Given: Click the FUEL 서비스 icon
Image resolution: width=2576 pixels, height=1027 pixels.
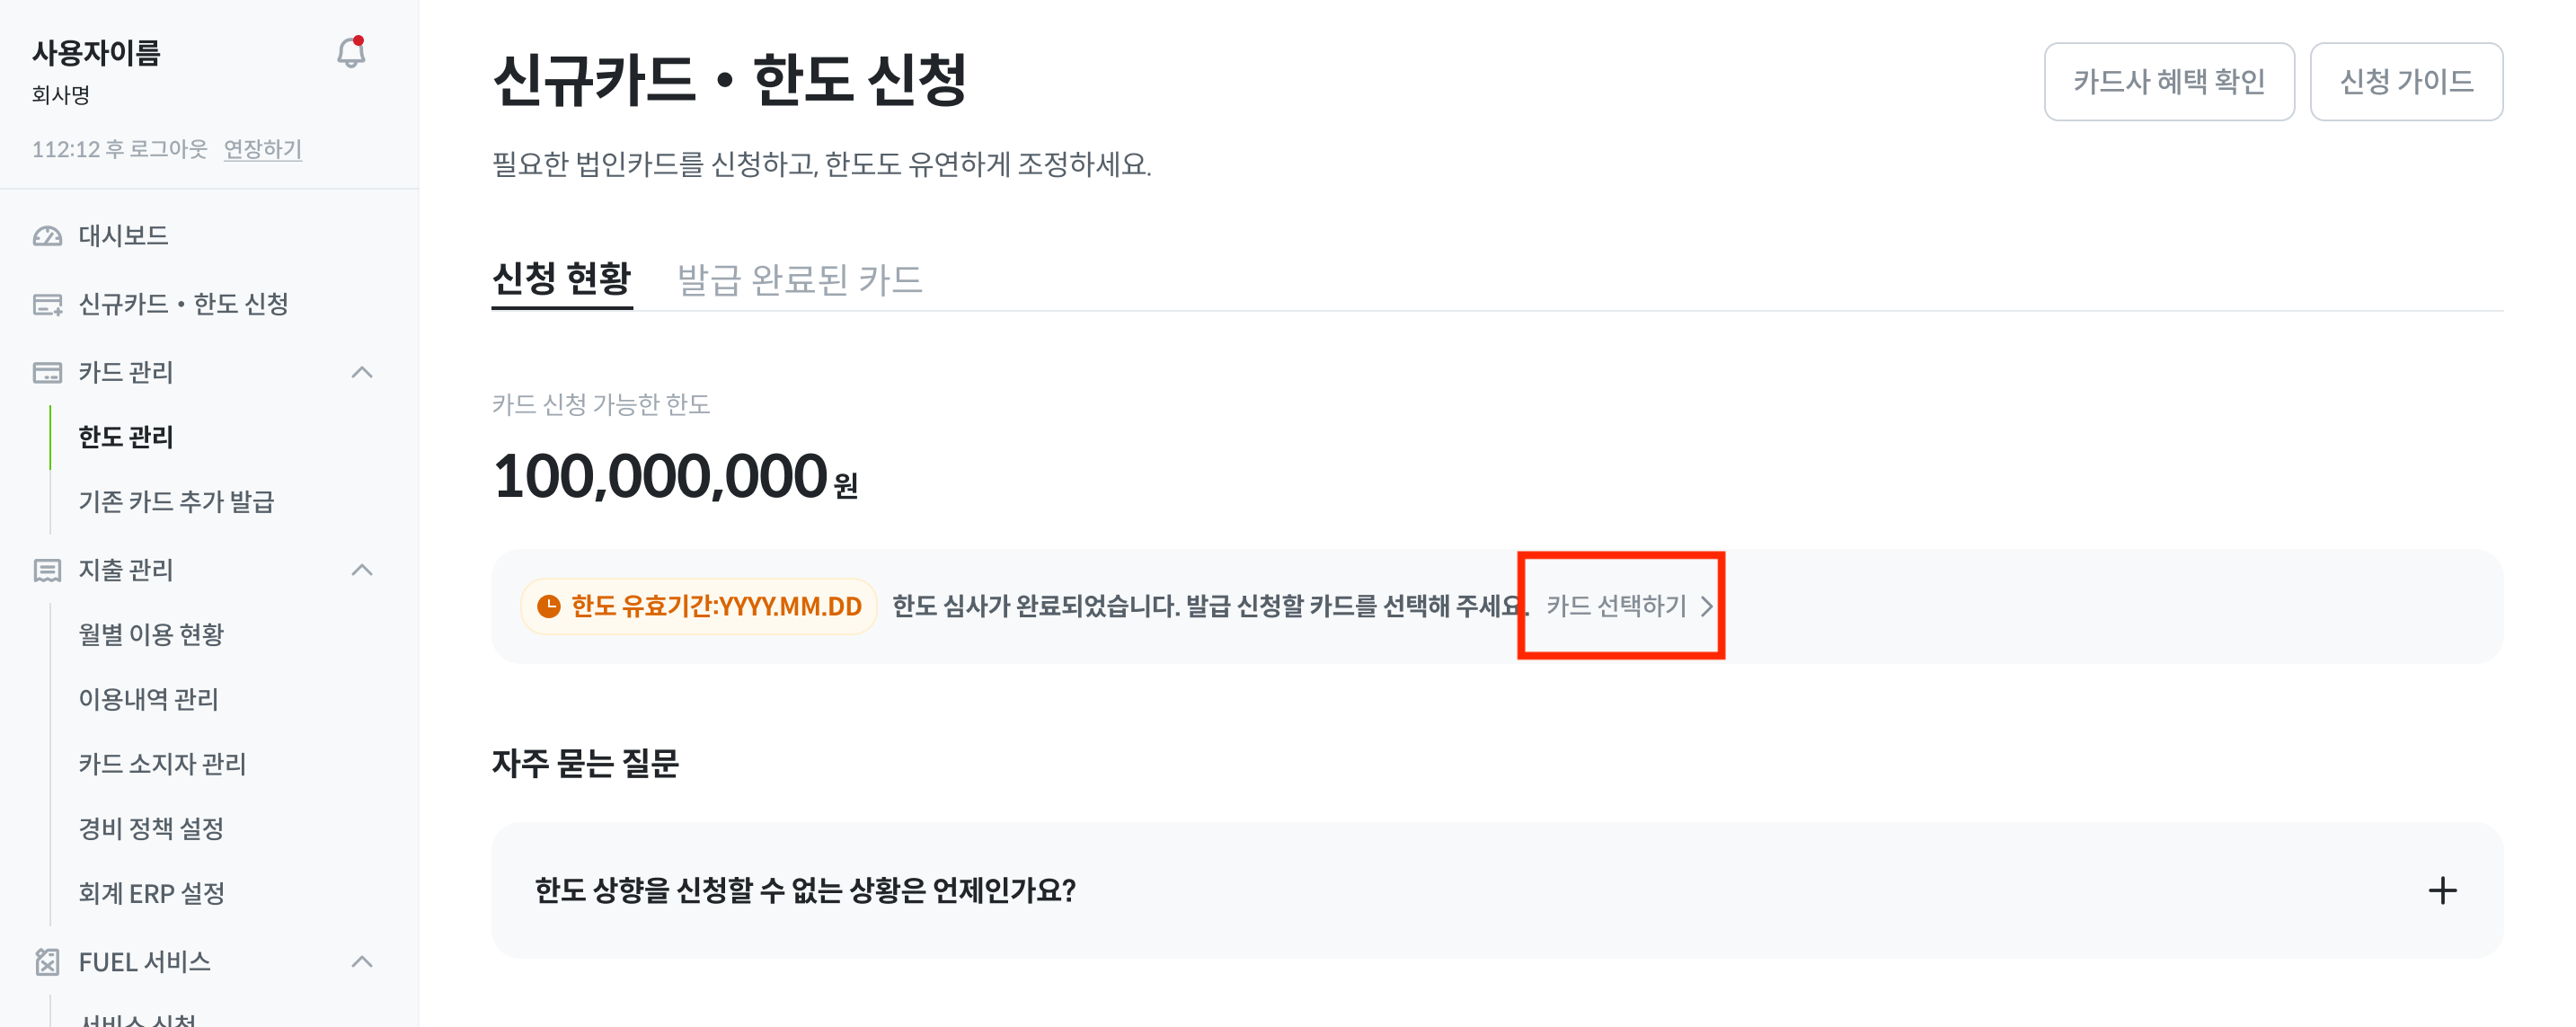Looking at the screenshot, I should [47, 962].
